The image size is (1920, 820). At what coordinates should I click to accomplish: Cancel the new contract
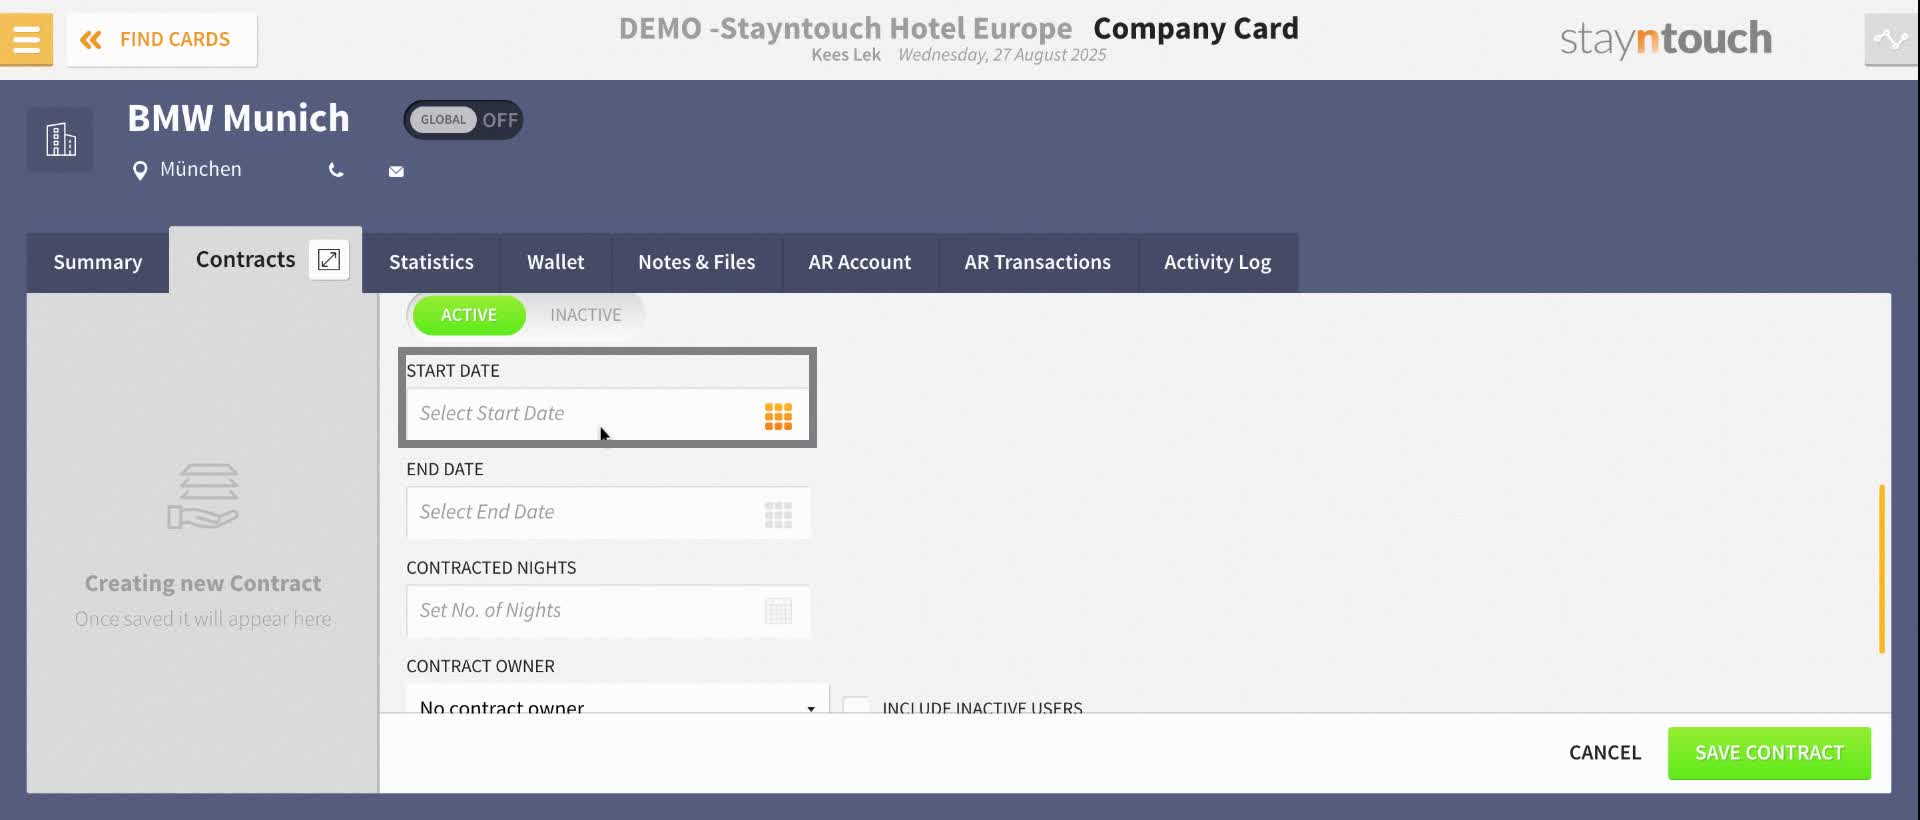tap(1605, 753)
